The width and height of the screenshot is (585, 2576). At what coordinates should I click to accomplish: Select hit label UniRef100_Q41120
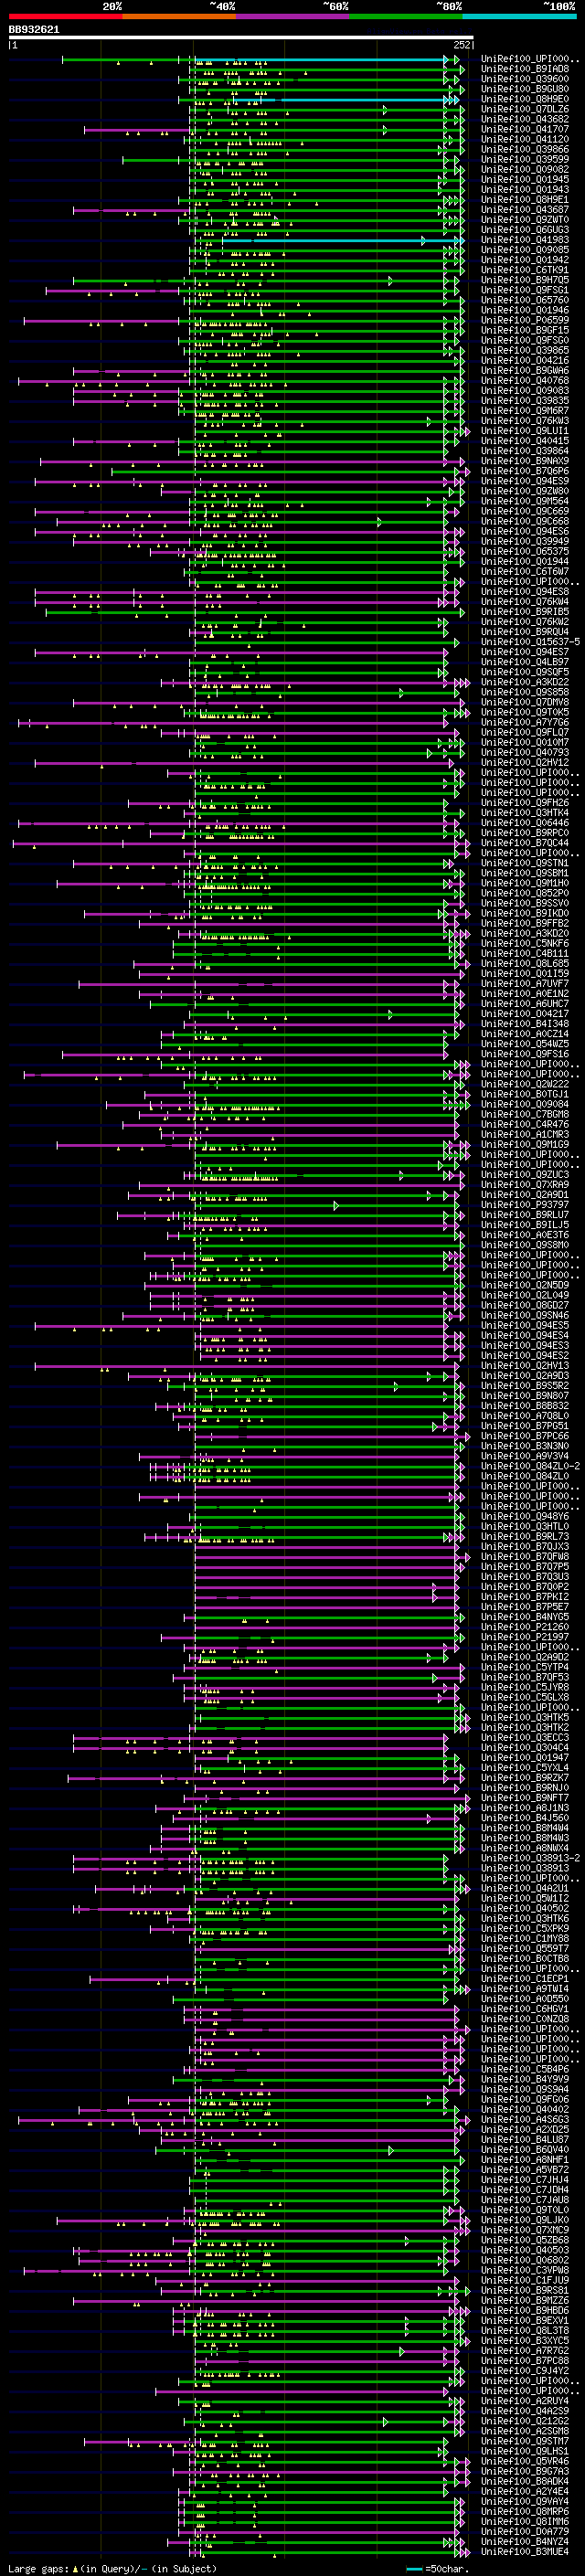[x=525, y=139]
